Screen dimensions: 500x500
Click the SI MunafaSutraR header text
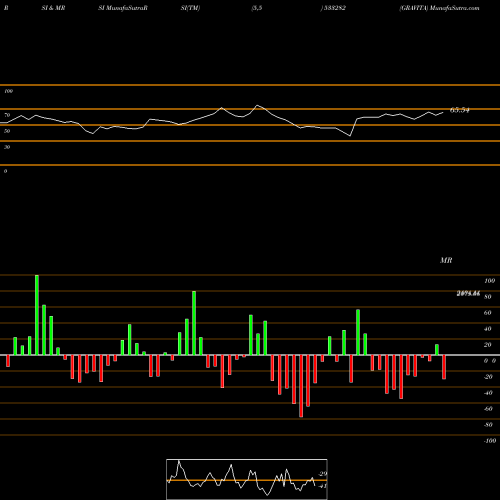click(x=123, y=8)
